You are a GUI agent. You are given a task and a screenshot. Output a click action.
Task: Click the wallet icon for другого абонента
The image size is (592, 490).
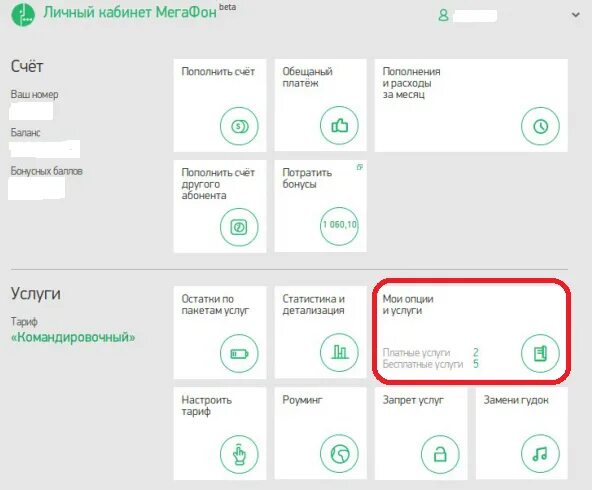coord(239,227)
